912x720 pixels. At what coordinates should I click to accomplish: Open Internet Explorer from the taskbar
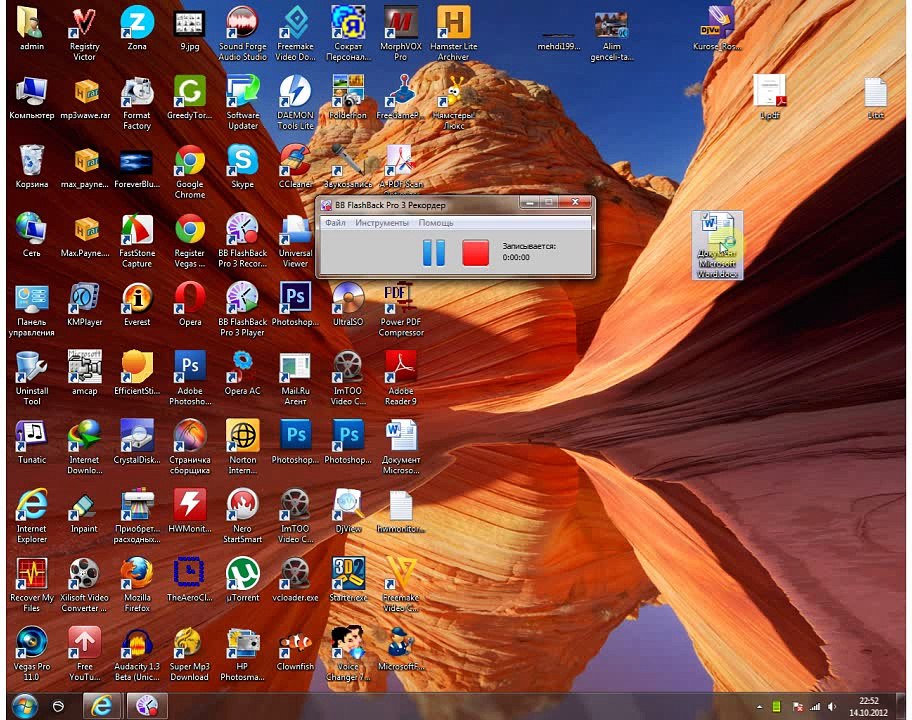101,706
